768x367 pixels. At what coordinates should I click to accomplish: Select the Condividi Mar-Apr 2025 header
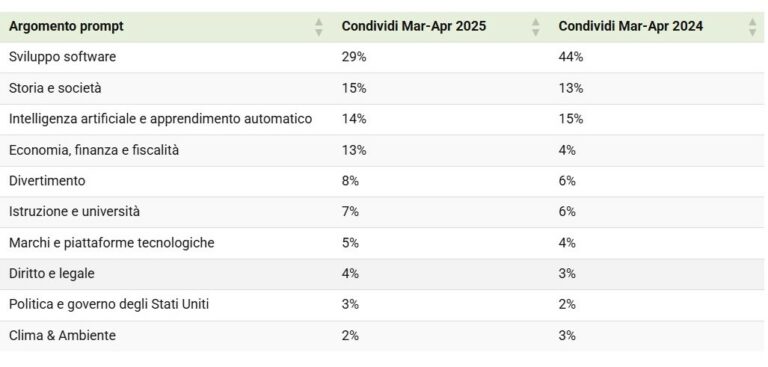click(x=414, y=26)
